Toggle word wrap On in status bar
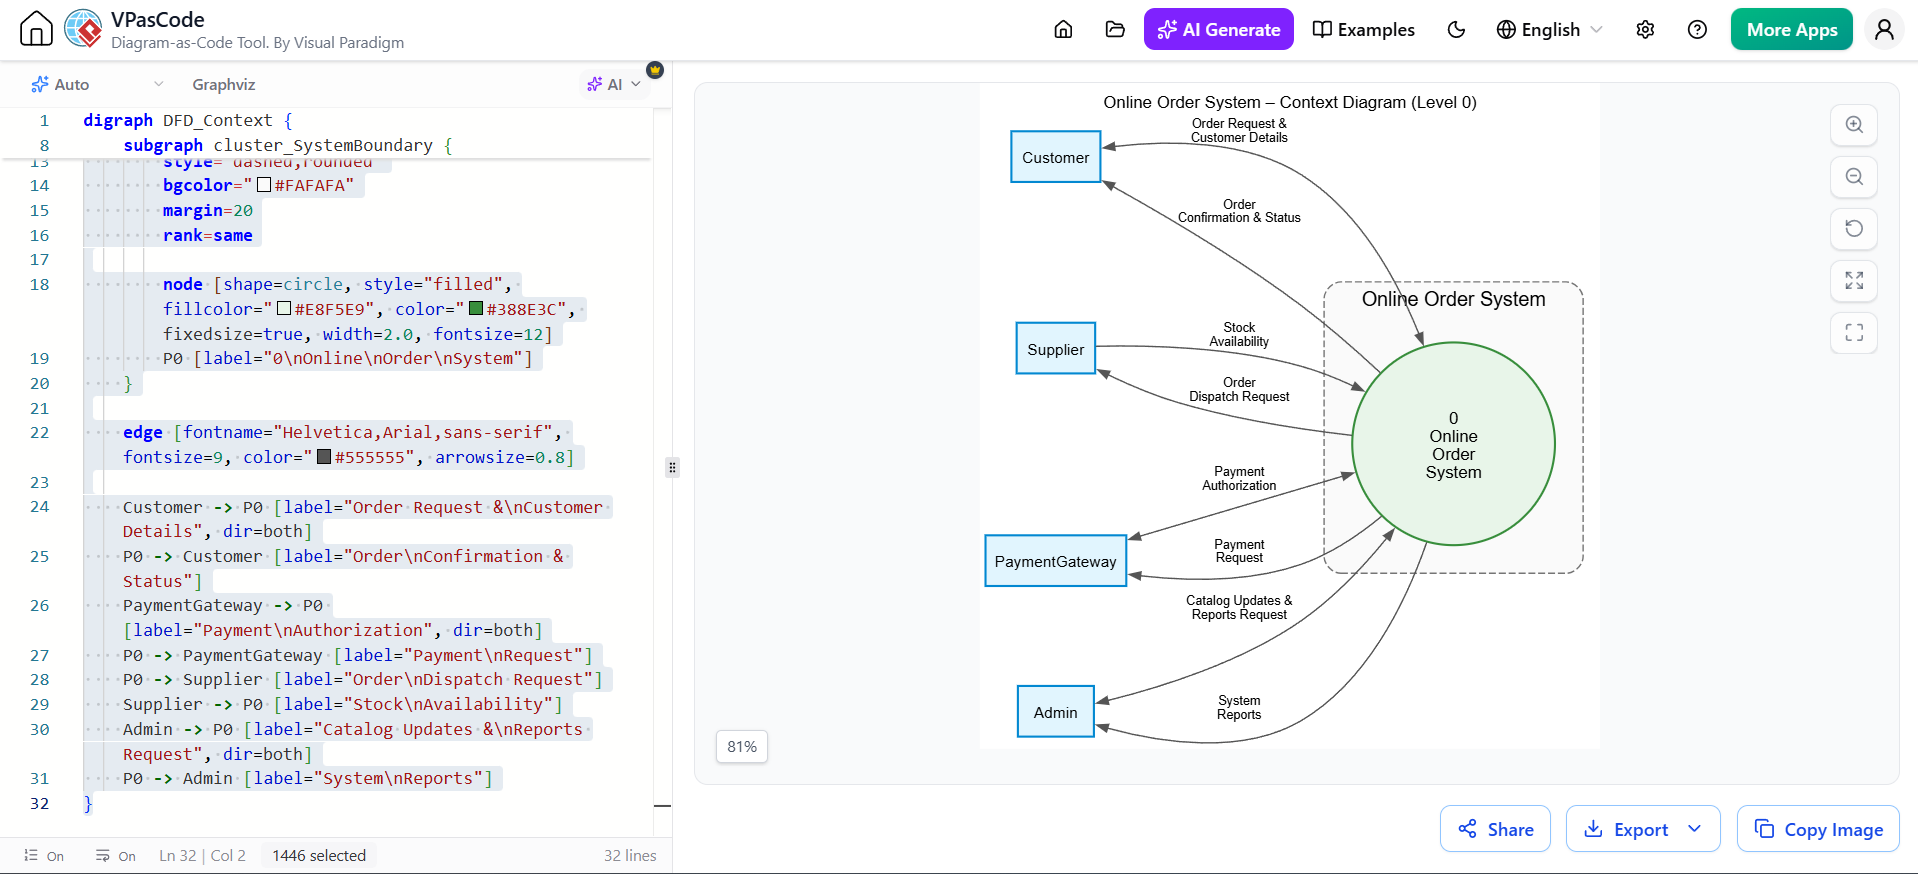Screen dimensions: 1918x874 click(x=116, y=856)
